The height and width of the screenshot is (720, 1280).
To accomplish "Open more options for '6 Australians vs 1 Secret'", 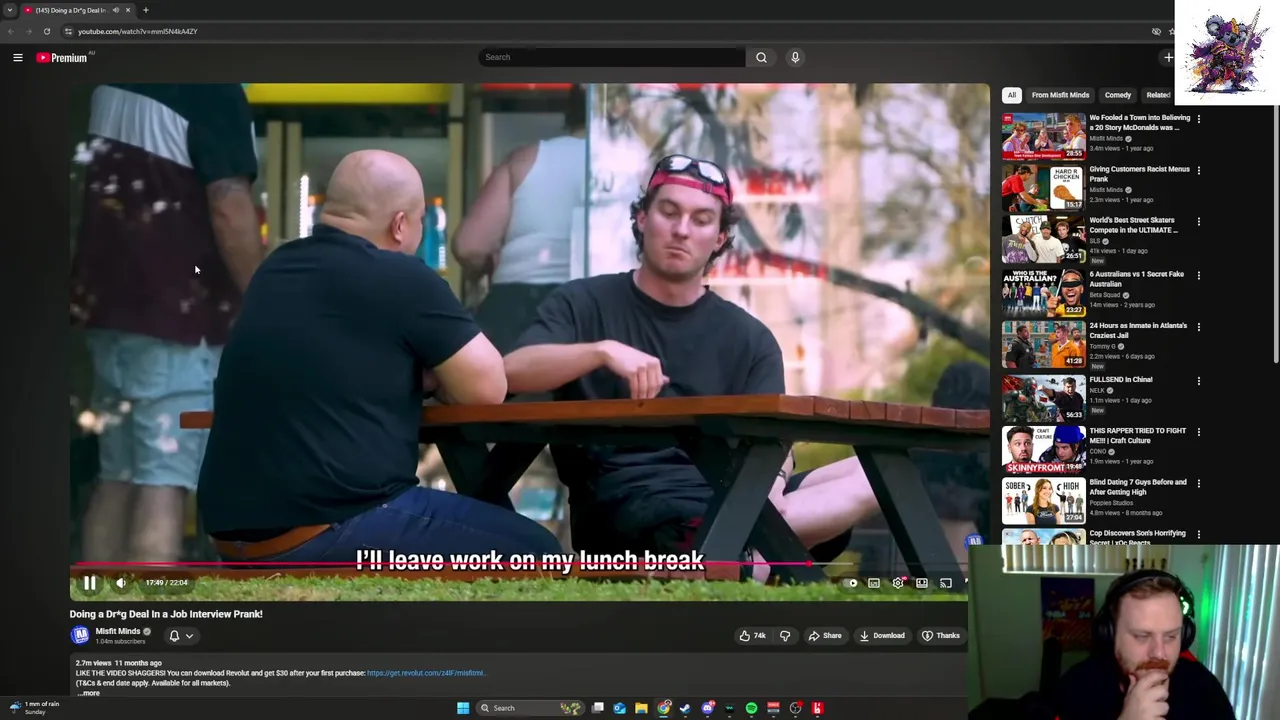I will [1198, 275].
